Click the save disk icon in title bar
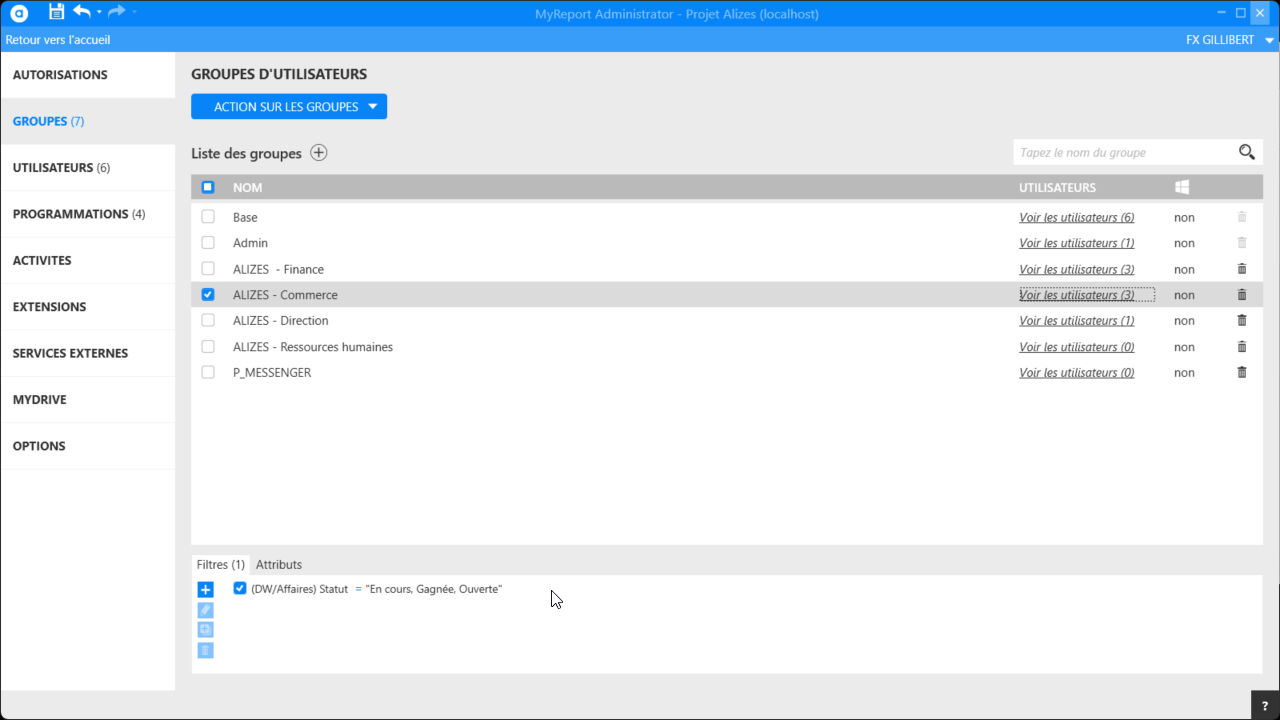 coord(56,12)
